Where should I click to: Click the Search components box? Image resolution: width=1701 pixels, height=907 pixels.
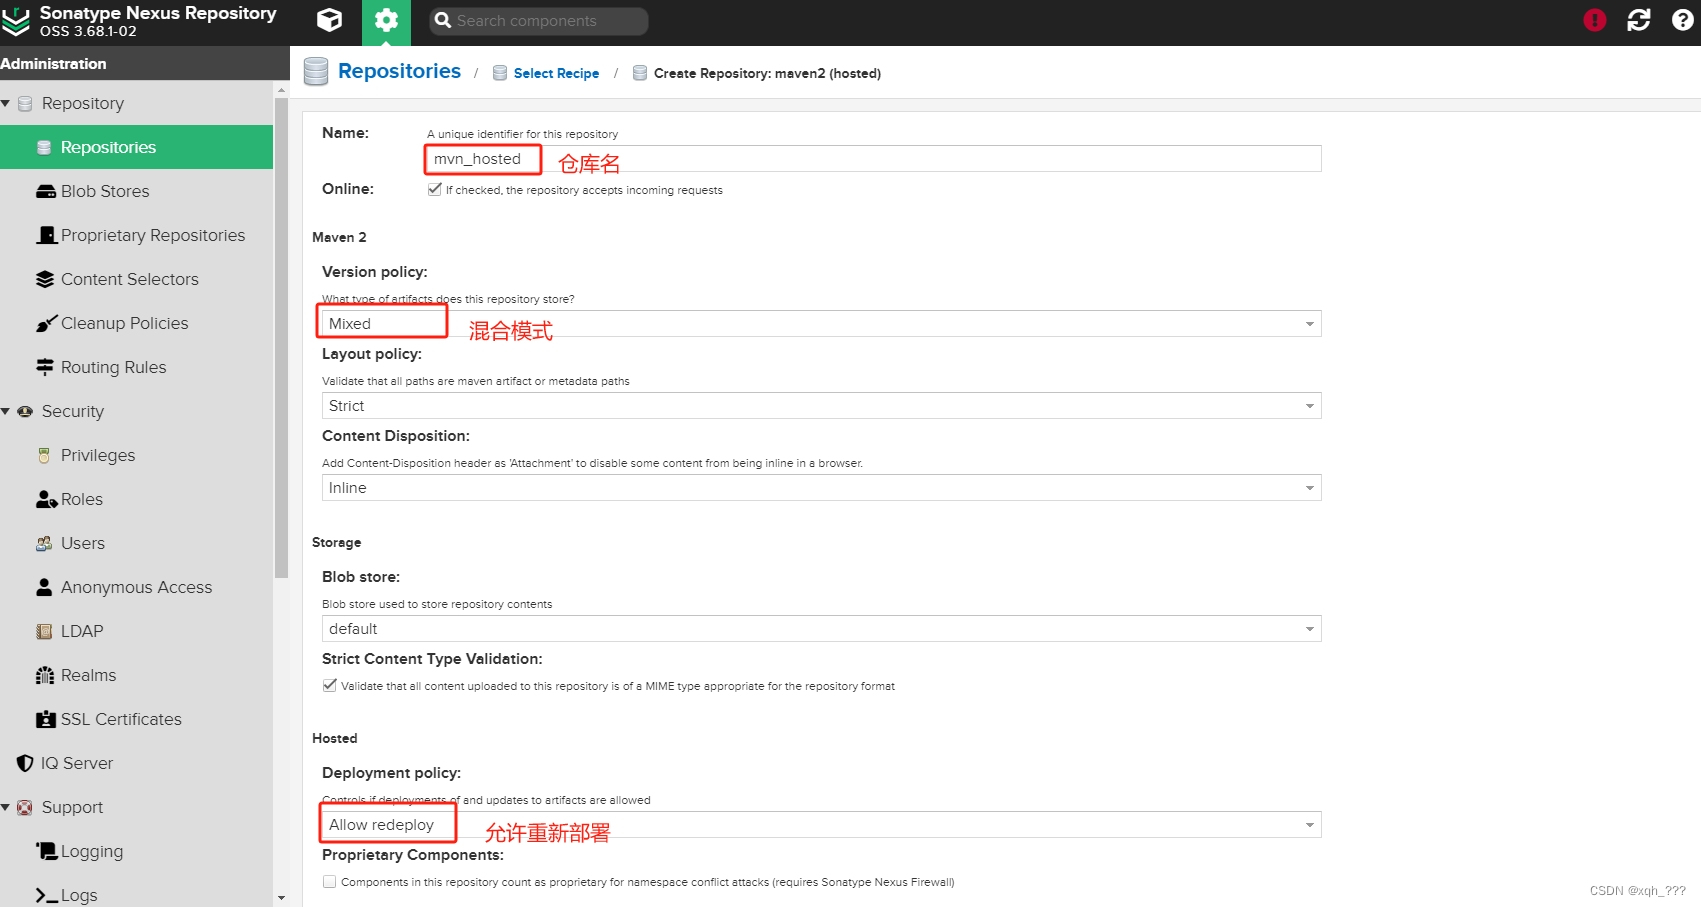tap(539, 21)
